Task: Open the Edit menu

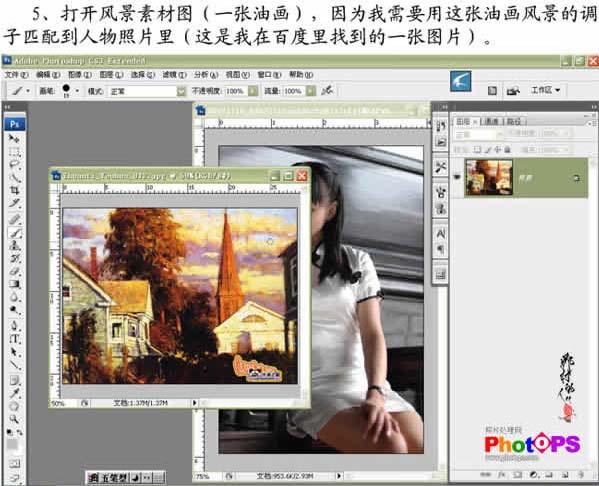Action: [x=48, y=75]
